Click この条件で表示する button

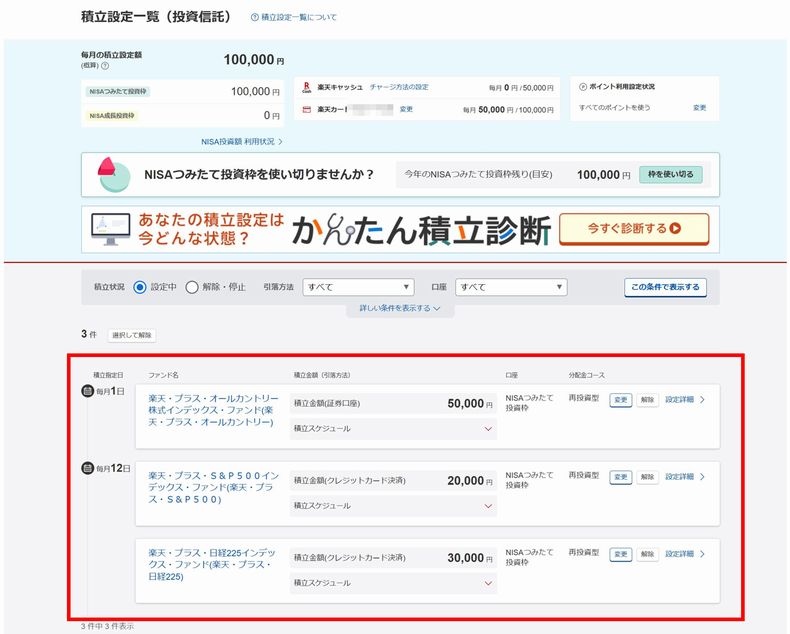[x=665, y=287]
